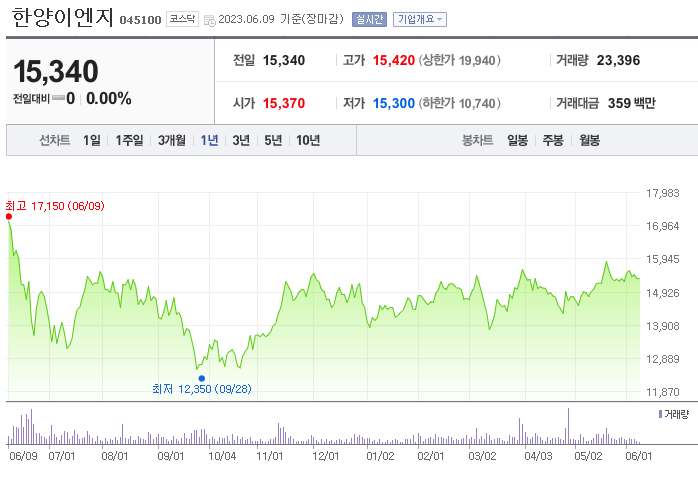The image size is (698, 477).
Task: Click the stock code 045100
Action: click(140, 20)
